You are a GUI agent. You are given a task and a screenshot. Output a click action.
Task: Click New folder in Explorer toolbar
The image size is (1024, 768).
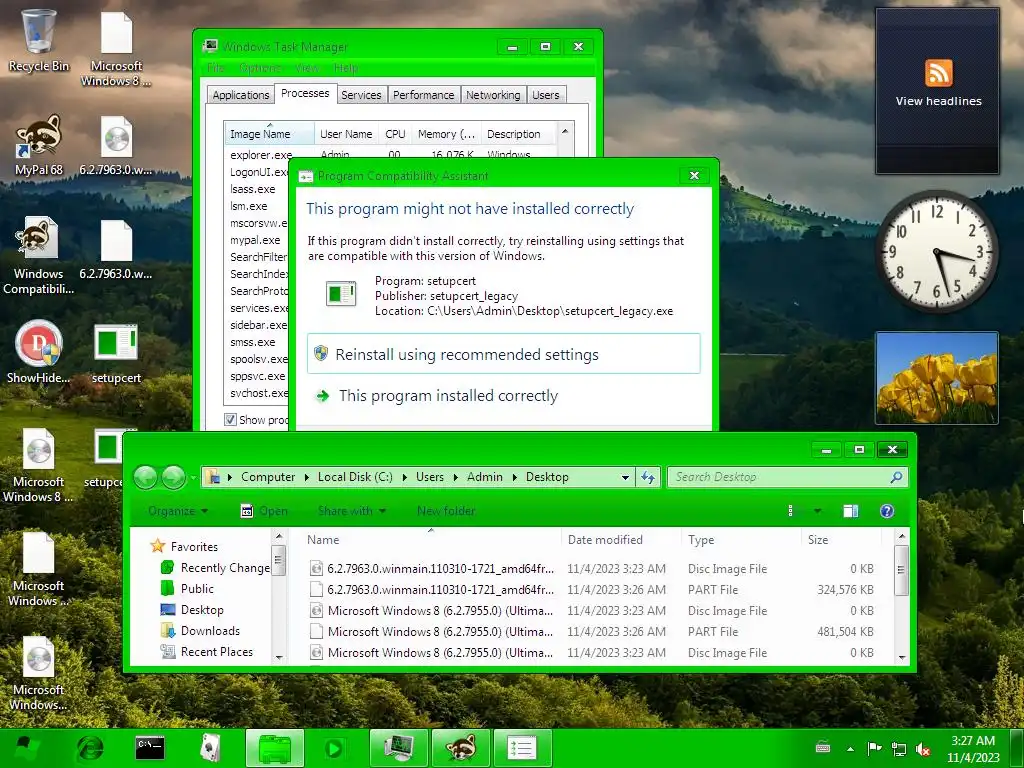[x=446, y=511]
